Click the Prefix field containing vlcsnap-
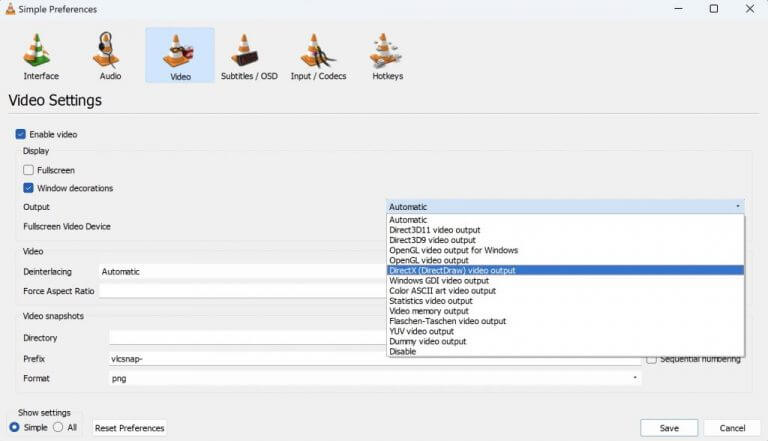 [x=375, y=359]
